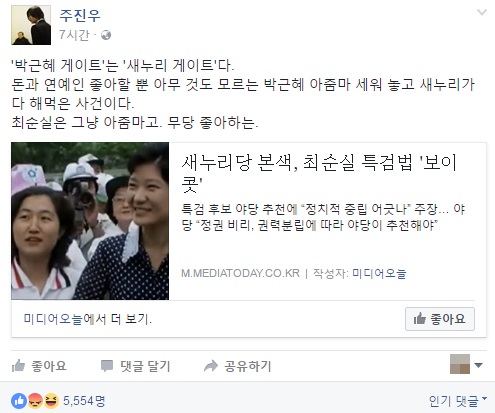Expand the 인기 댓글 sort dropdown

458,401
